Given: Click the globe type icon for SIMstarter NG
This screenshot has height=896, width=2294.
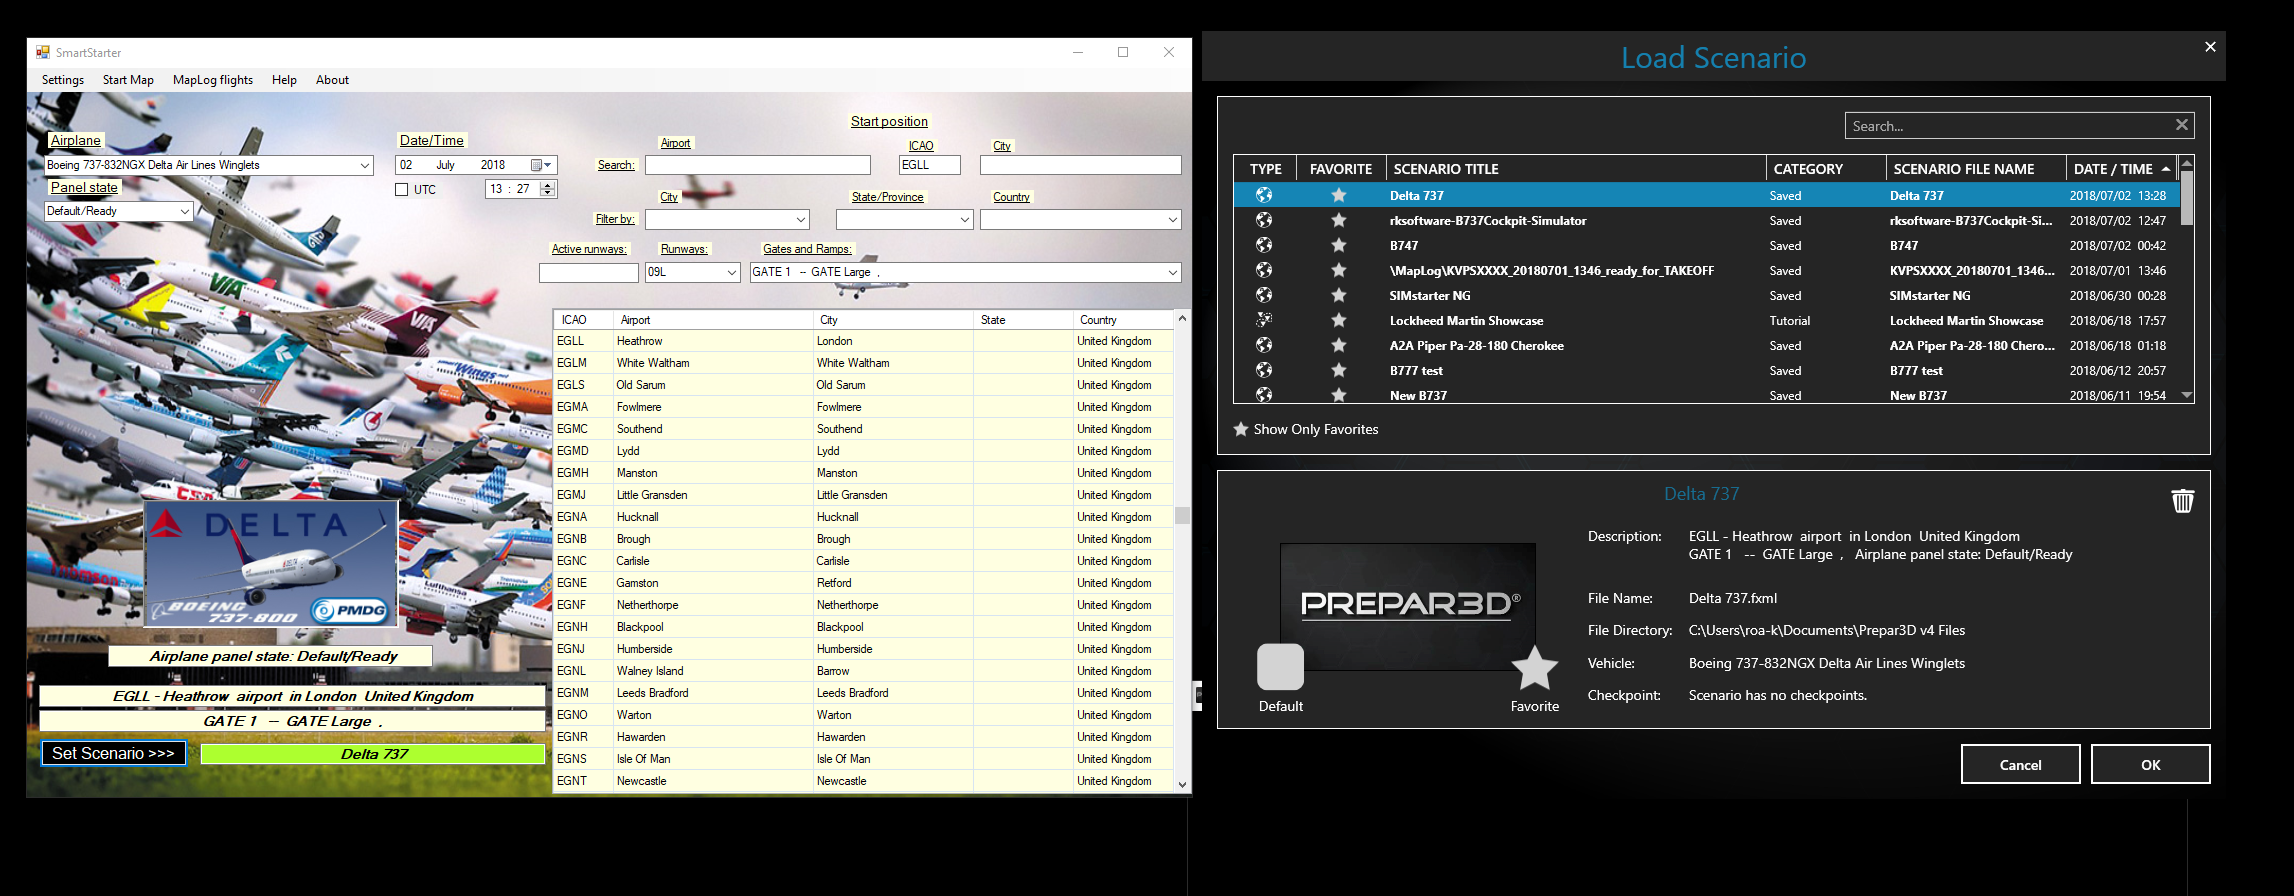Looking at the screenshot, I should click(1264, 295).
